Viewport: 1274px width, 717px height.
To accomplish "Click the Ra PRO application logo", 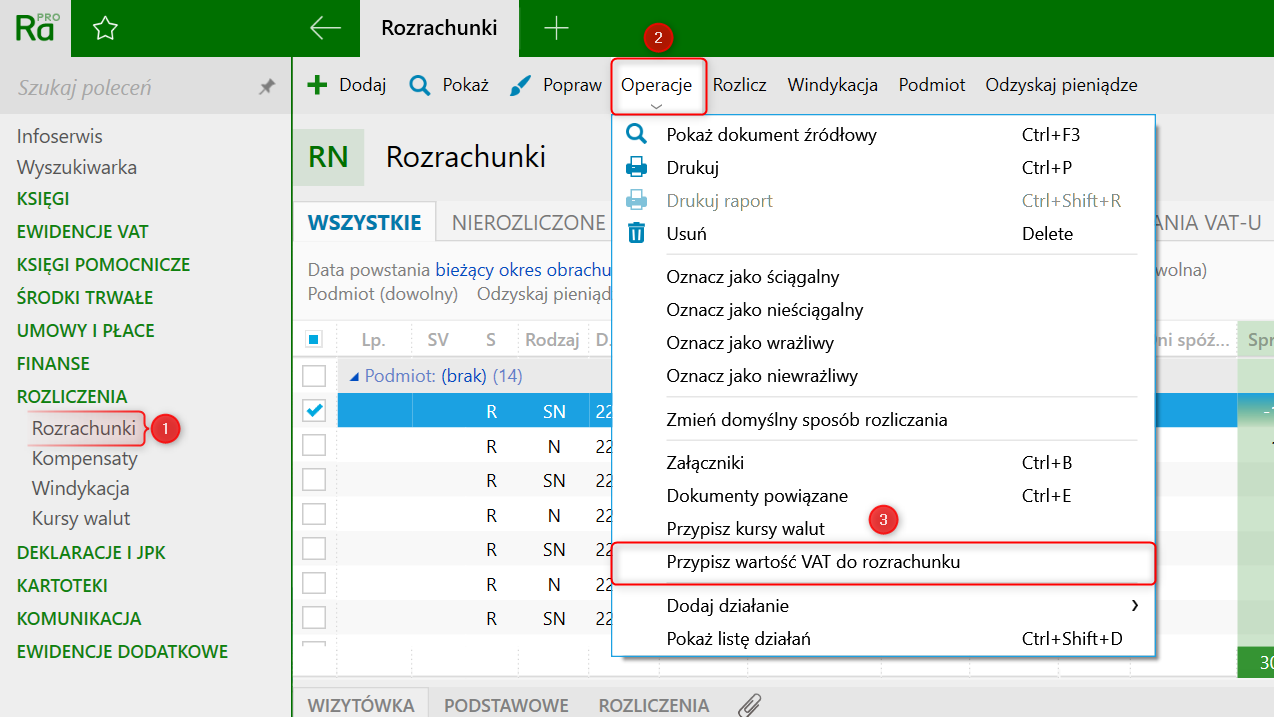I will pos(35,28).
